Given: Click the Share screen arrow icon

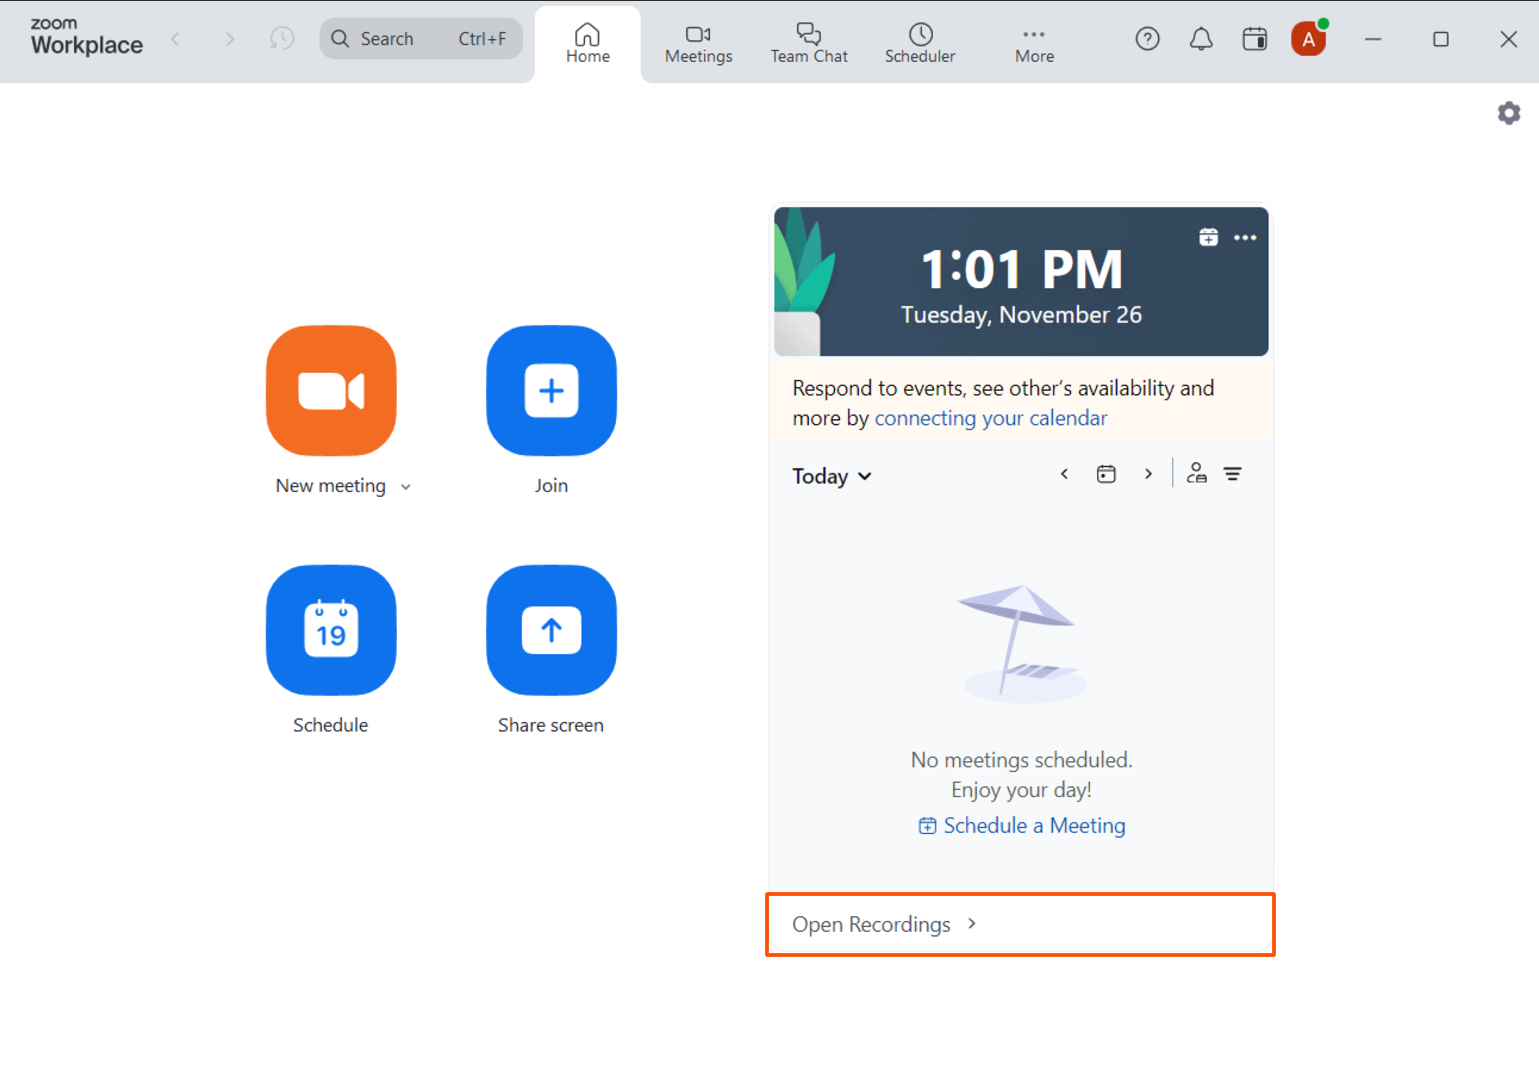Looking at the screenshot, I should point(551,630).
